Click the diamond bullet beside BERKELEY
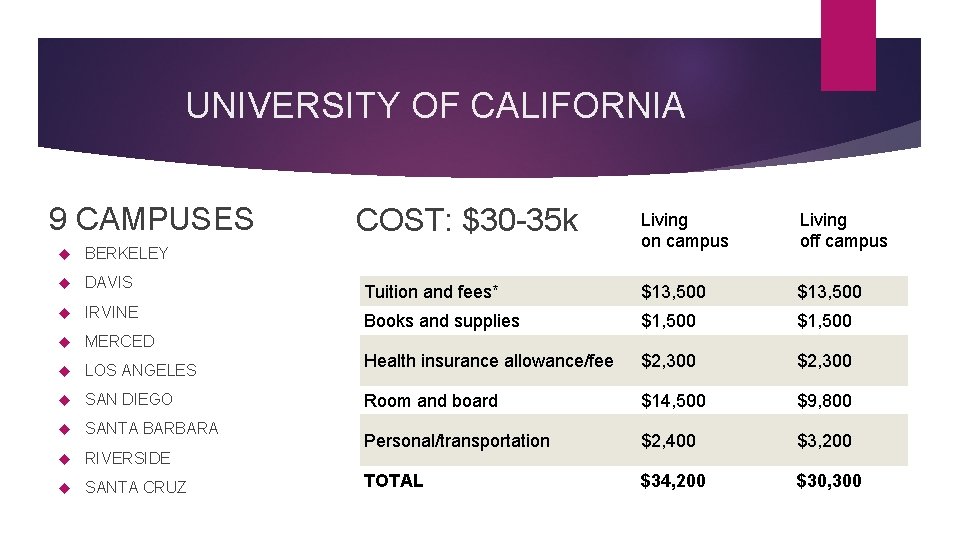960x540 pixels. (x=62, y=254)
